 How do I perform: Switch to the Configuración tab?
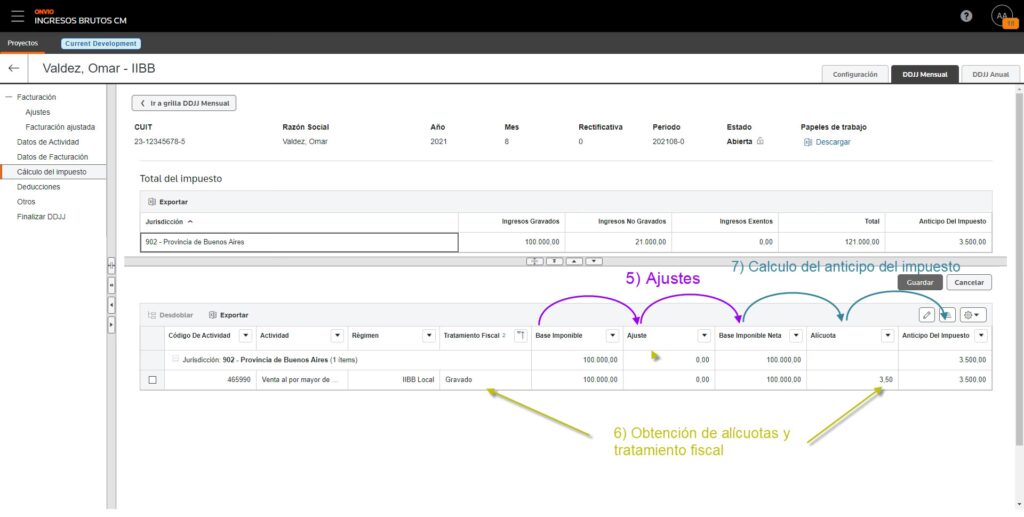coord(854,74)
